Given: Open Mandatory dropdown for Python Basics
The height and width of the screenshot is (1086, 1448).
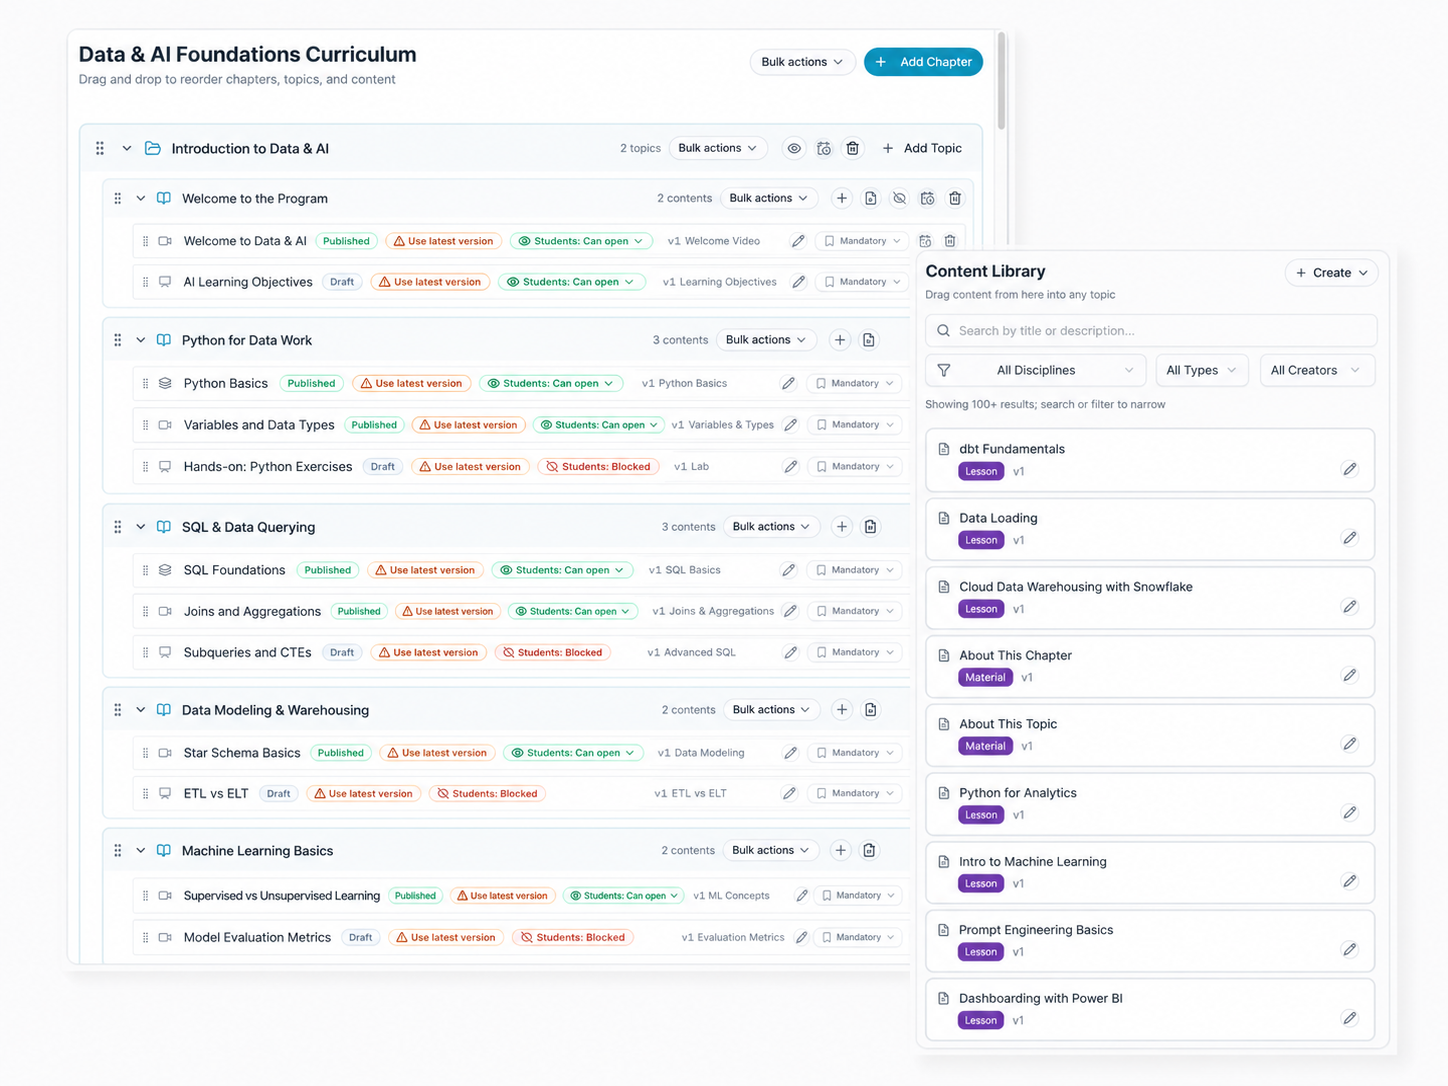Looking at the screenshot, I should pyautogui.click(x=856, y=383).
